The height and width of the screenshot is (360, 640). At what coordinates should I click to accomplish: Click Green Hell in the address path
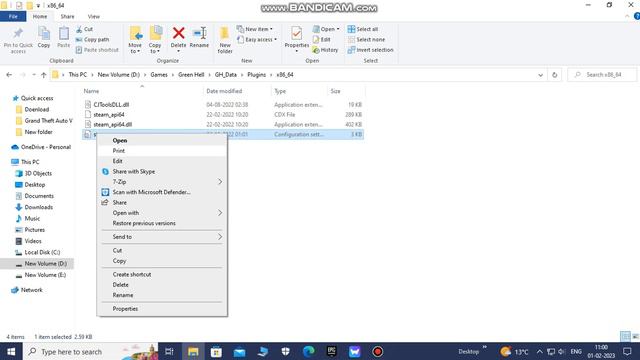point(191,75)
